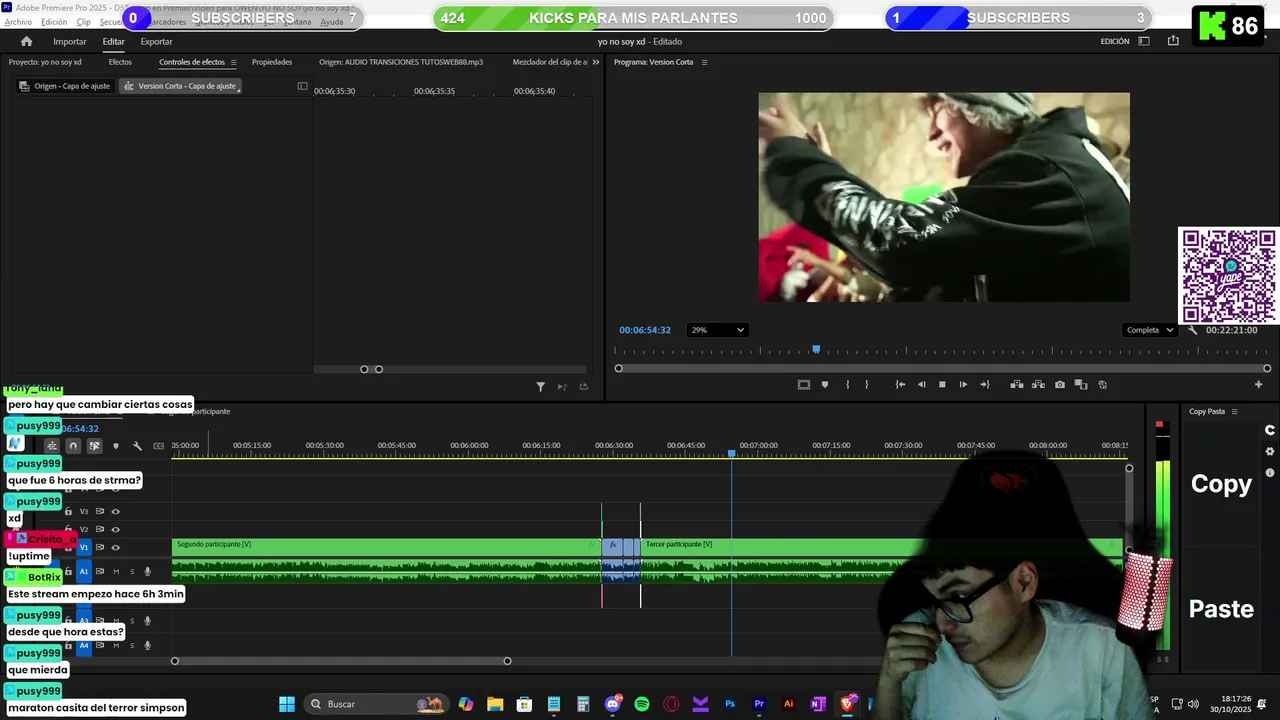Toggle sync lock on V1 track
The height and width of the screenshot is (720, 1280).
(x=99, y=547)
